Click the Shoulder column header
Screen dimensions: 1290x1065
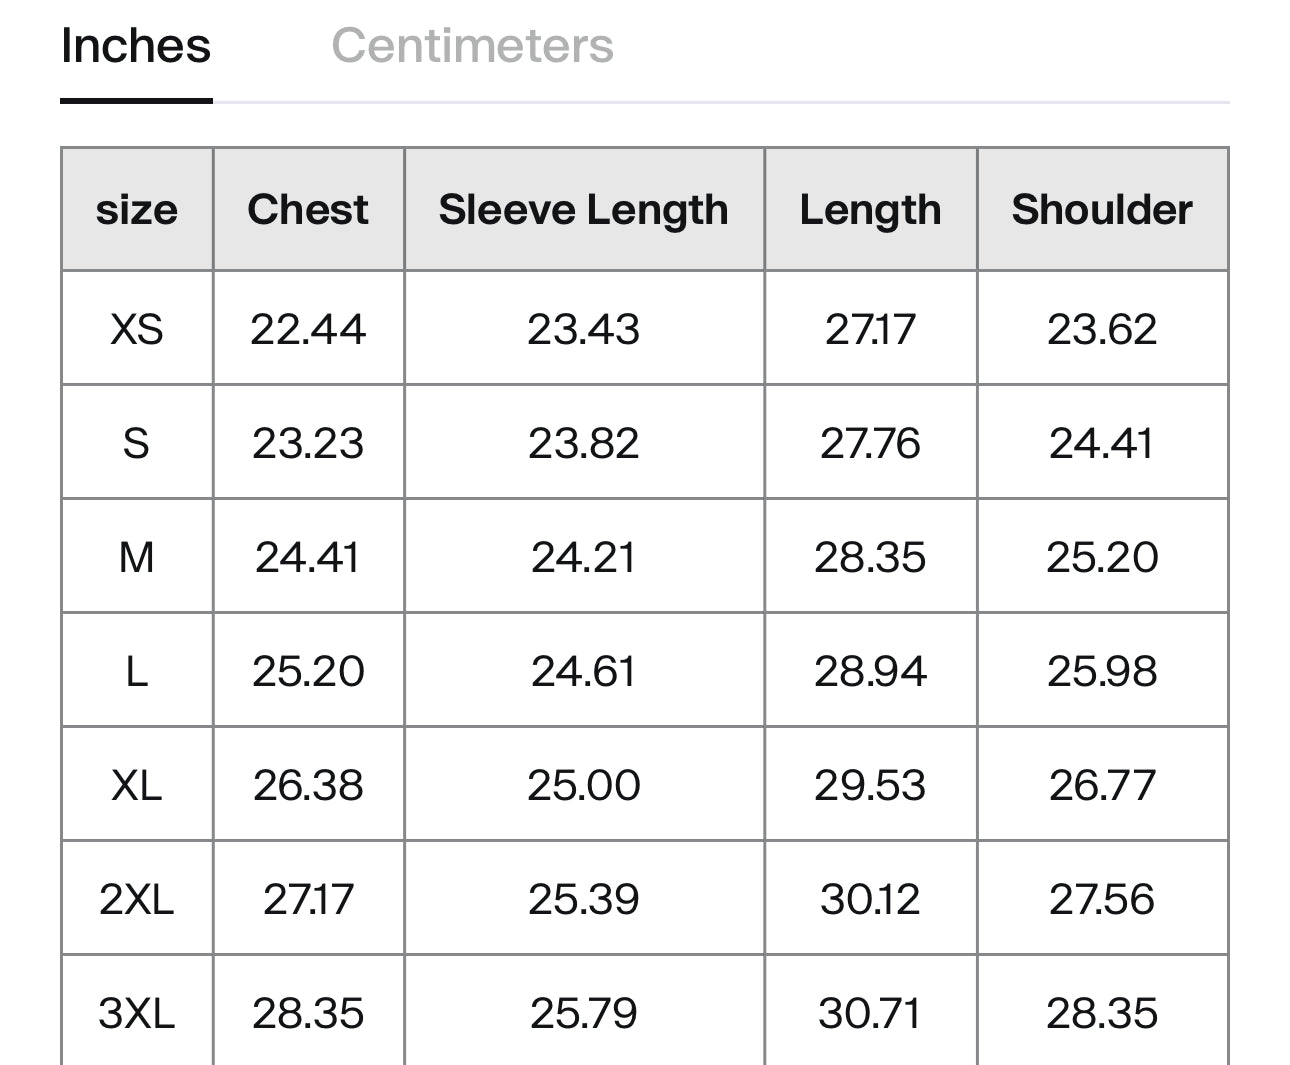pos(1102,210)
